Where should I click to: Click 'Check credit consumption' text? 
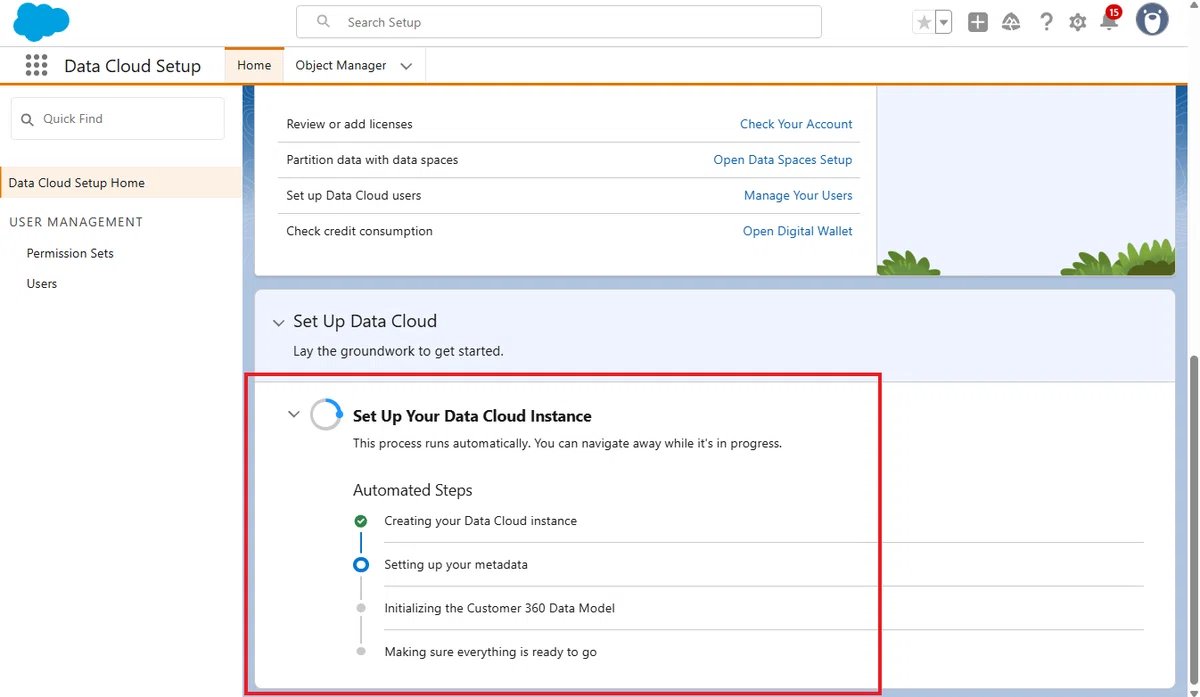click(x=359, y=231)
